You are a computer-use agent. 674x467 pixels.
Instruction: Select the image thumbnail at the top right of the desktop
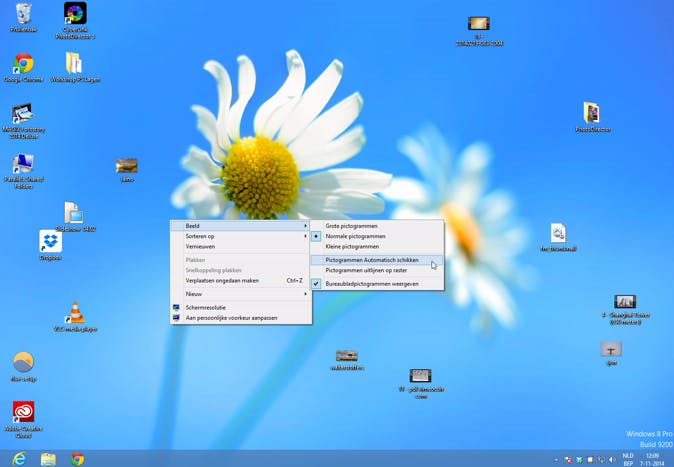(x=479, y=31)
